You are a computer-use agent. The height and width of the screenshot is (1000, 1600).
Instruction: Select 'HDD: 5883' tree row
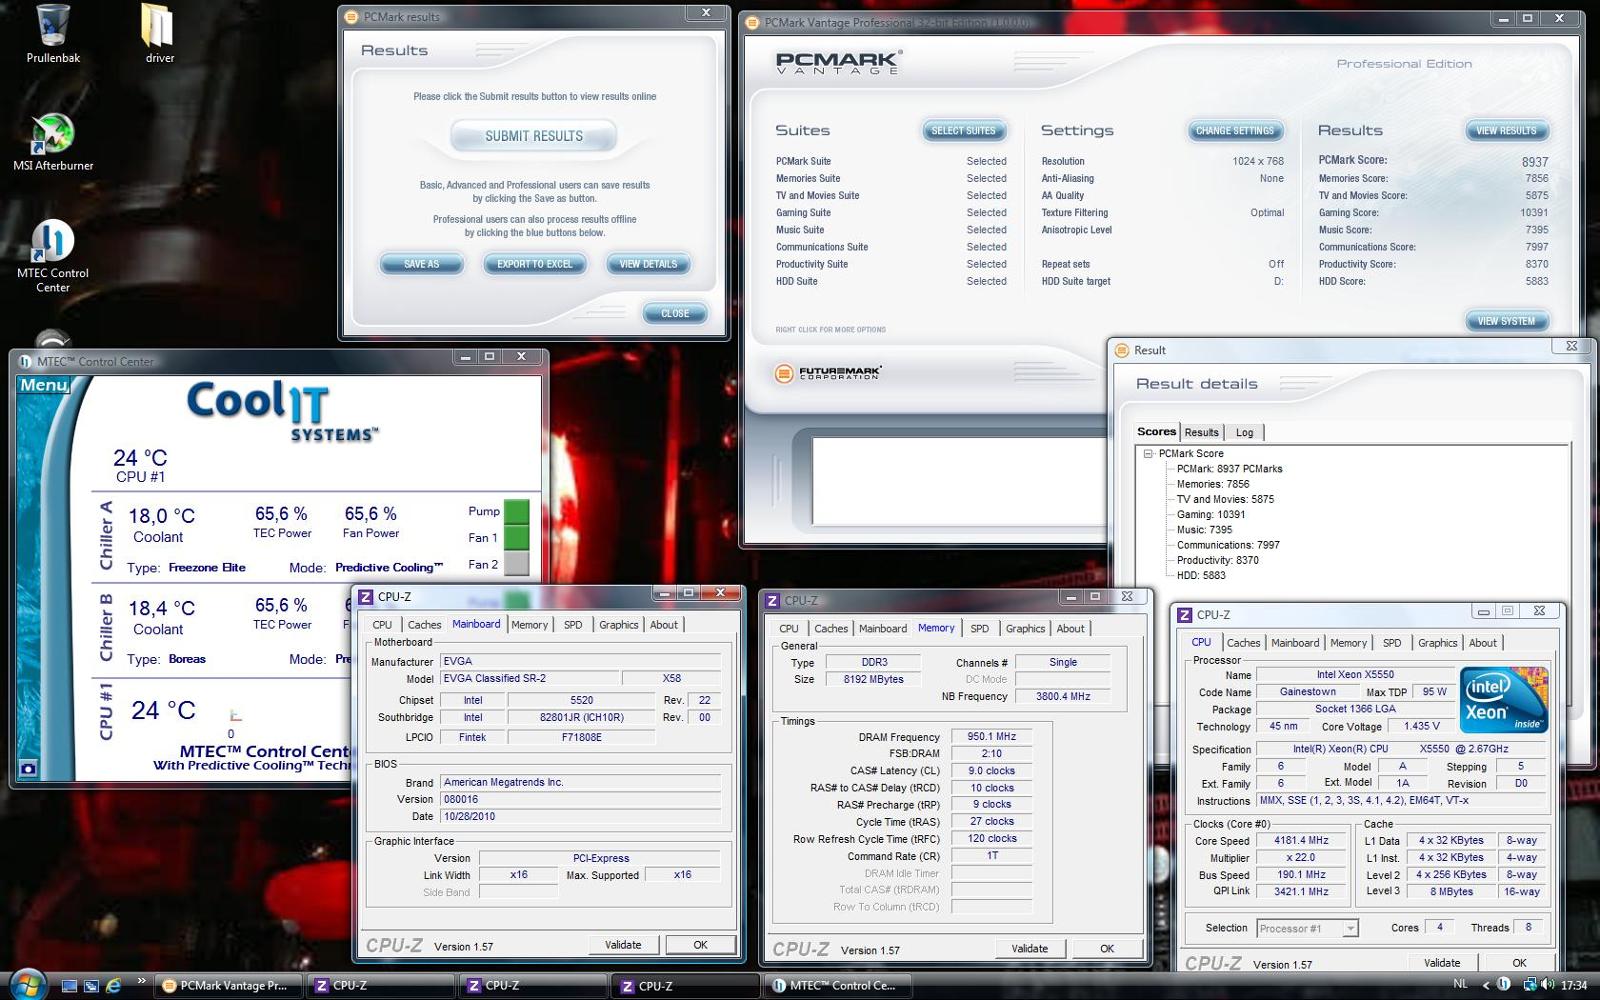(x=1201, y=576)
